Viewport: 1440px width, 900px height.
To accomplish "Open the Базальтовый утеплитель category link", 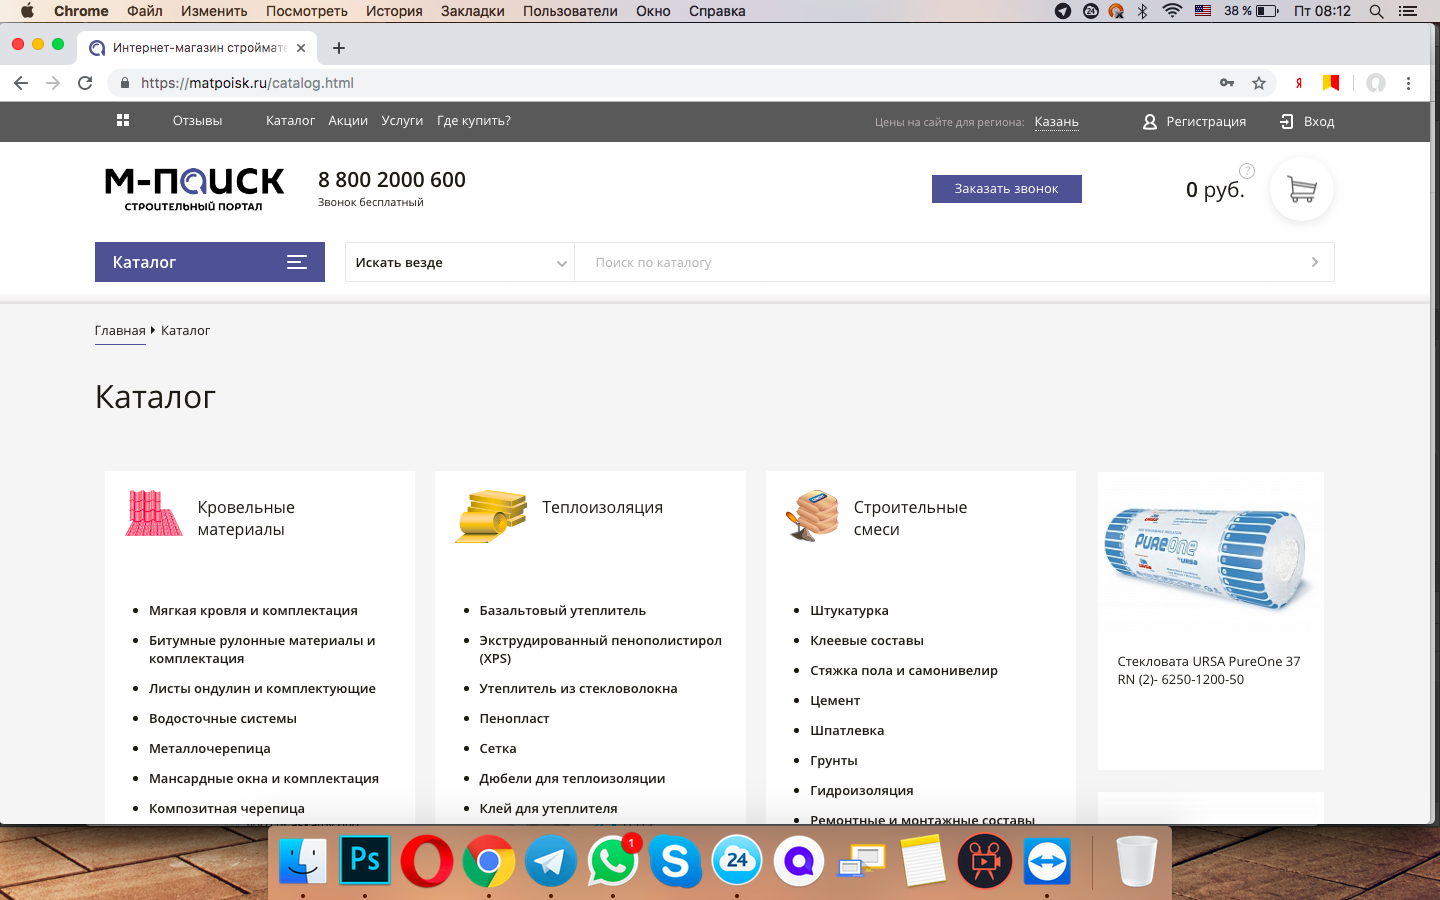I will tap(562, 610).
